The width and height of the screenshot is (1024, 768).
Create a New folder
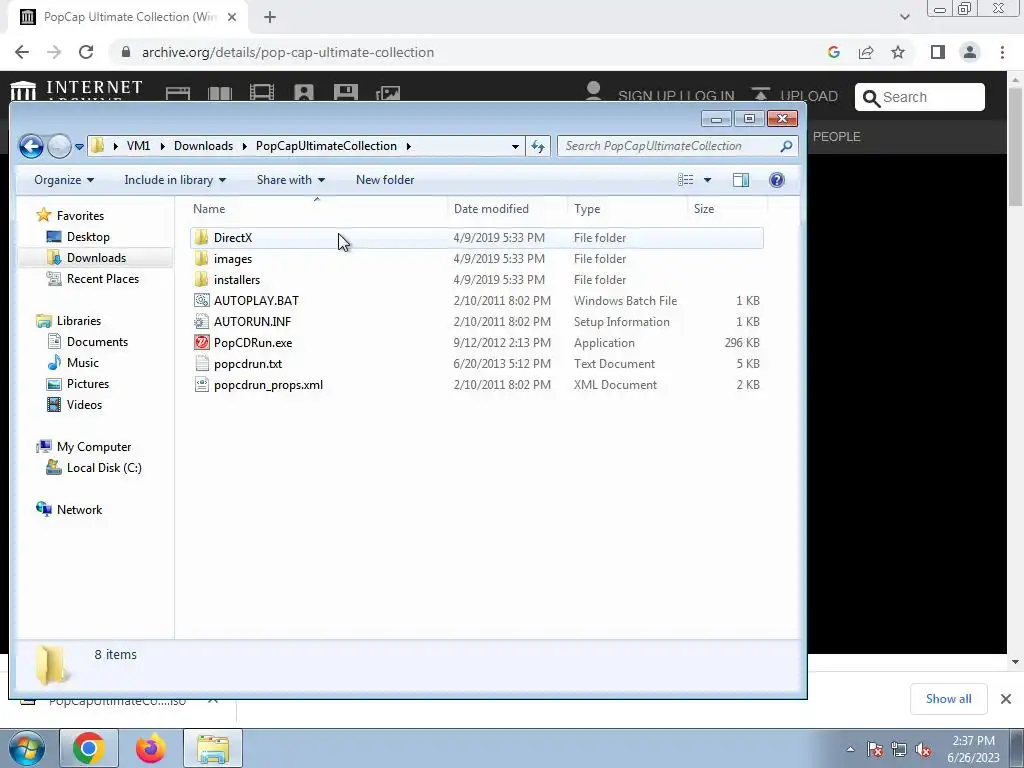[x=385, y=180]
